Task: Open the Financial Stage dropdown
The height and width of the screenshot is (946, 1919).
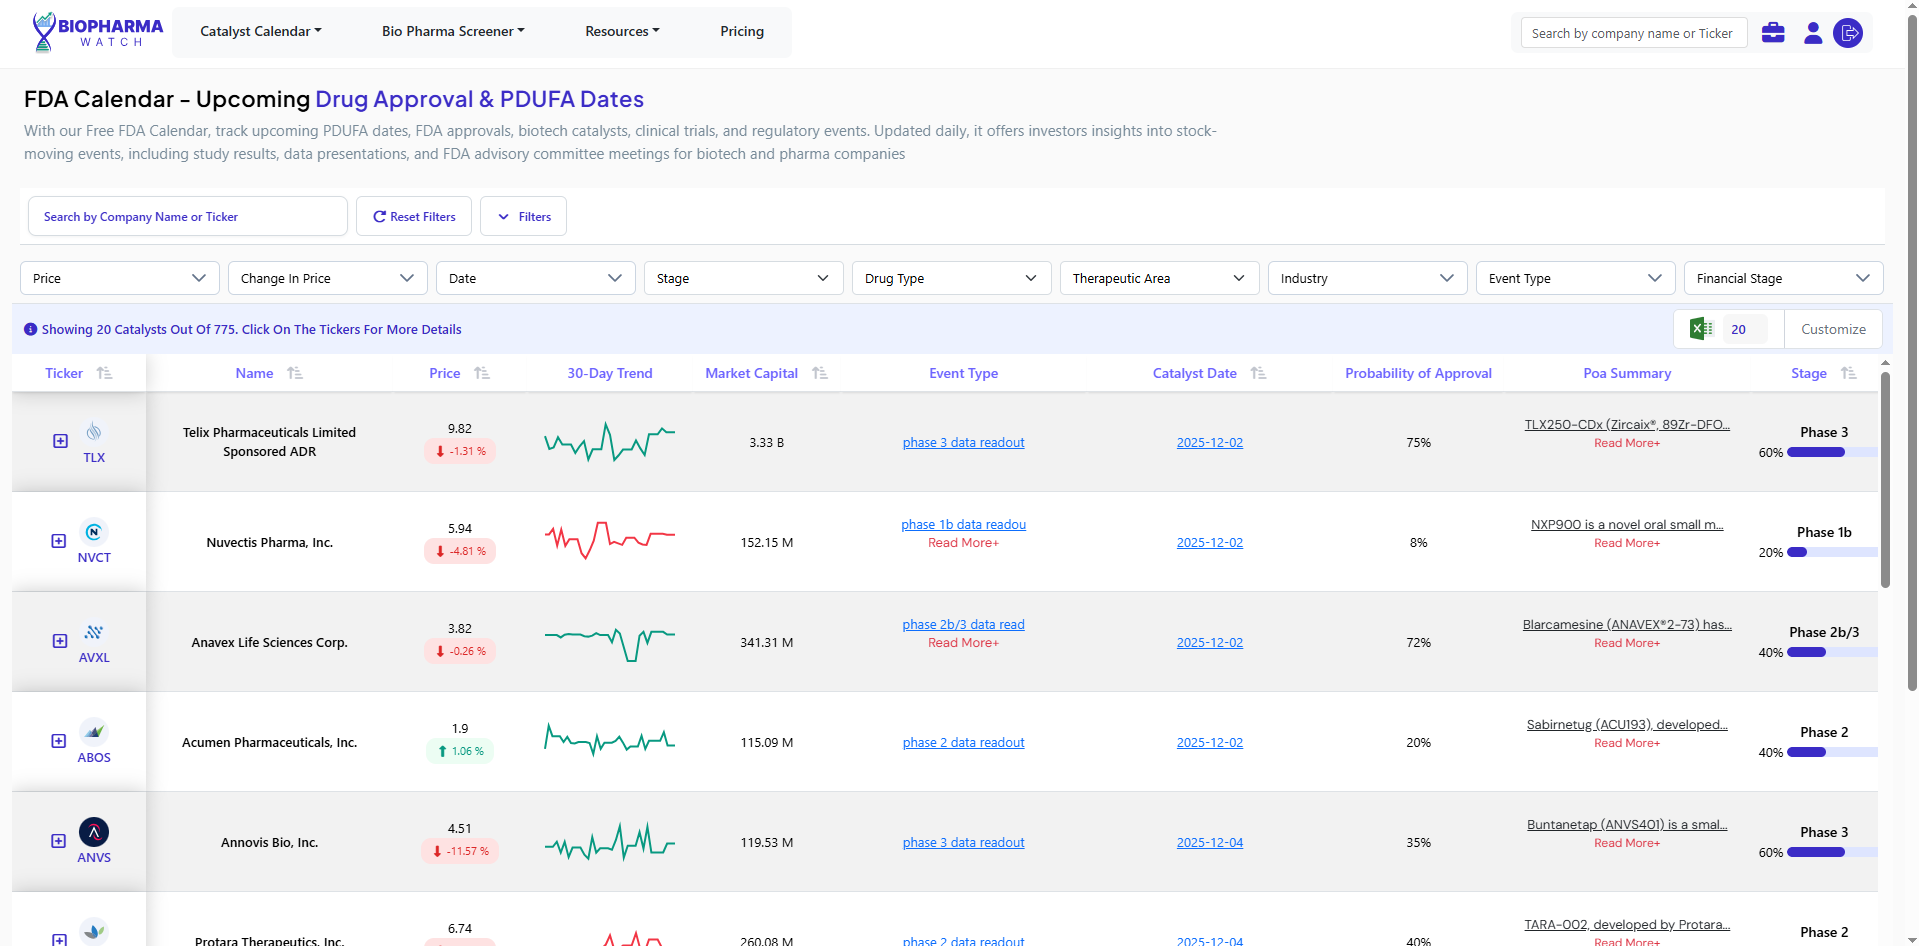Action: click(x=1784, y=278)
